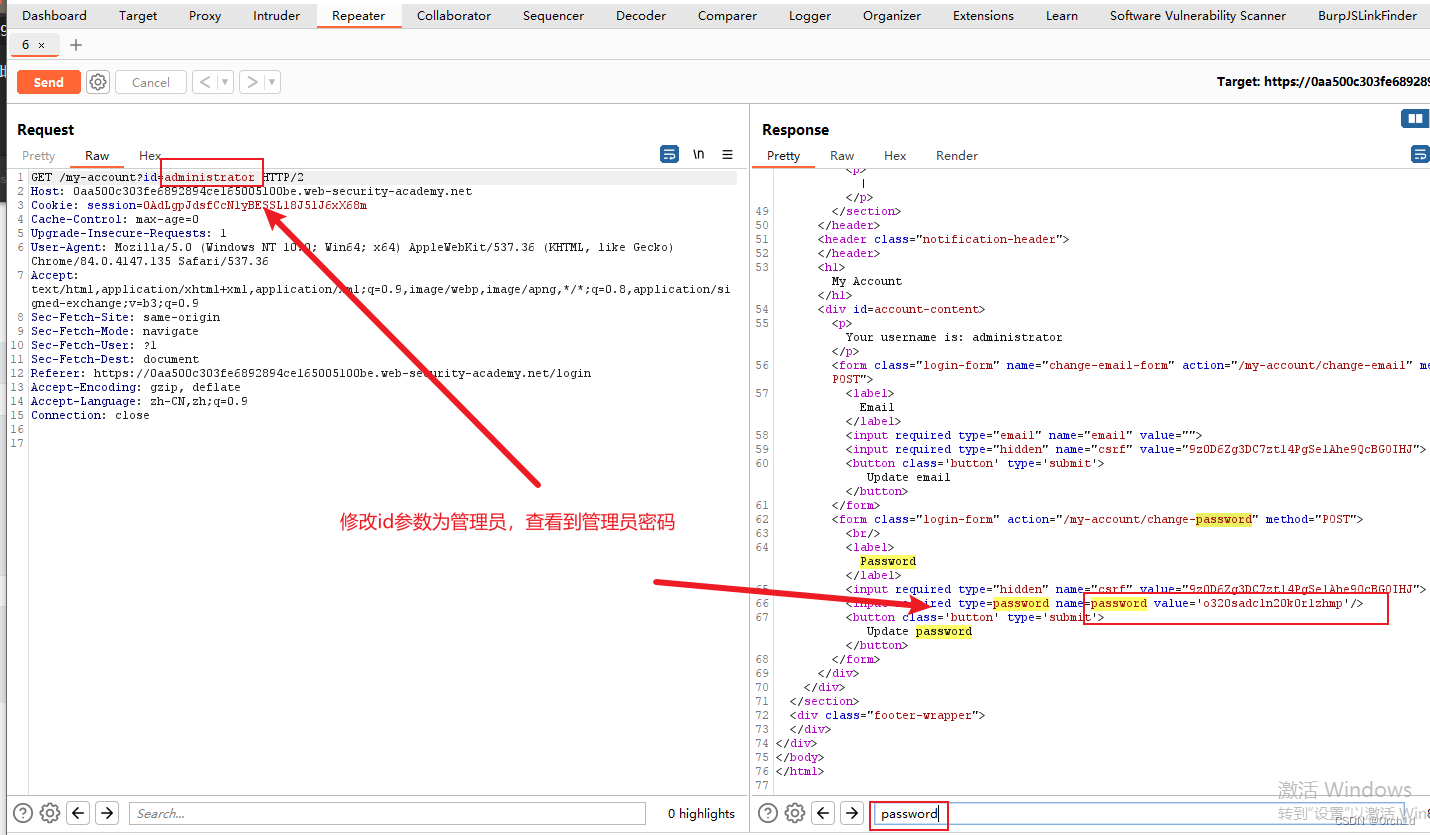The width and height of the screenshot is (1430, 835).
Task: Switch to the Render tab in the Response panel
Action: [956, 155]
